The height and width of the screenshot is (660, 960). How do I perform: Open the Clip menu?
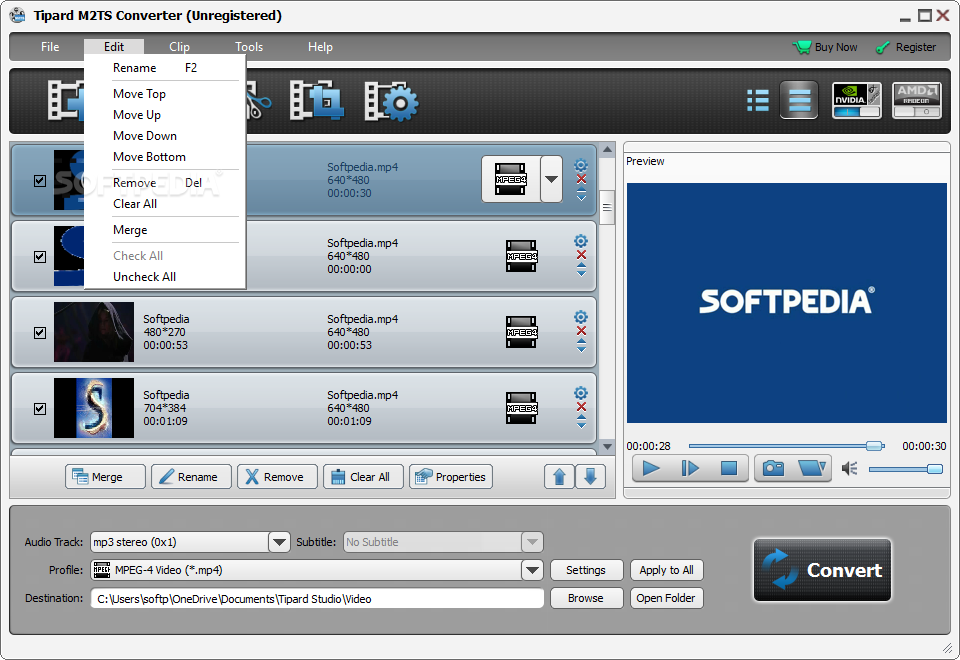point(179,47)
